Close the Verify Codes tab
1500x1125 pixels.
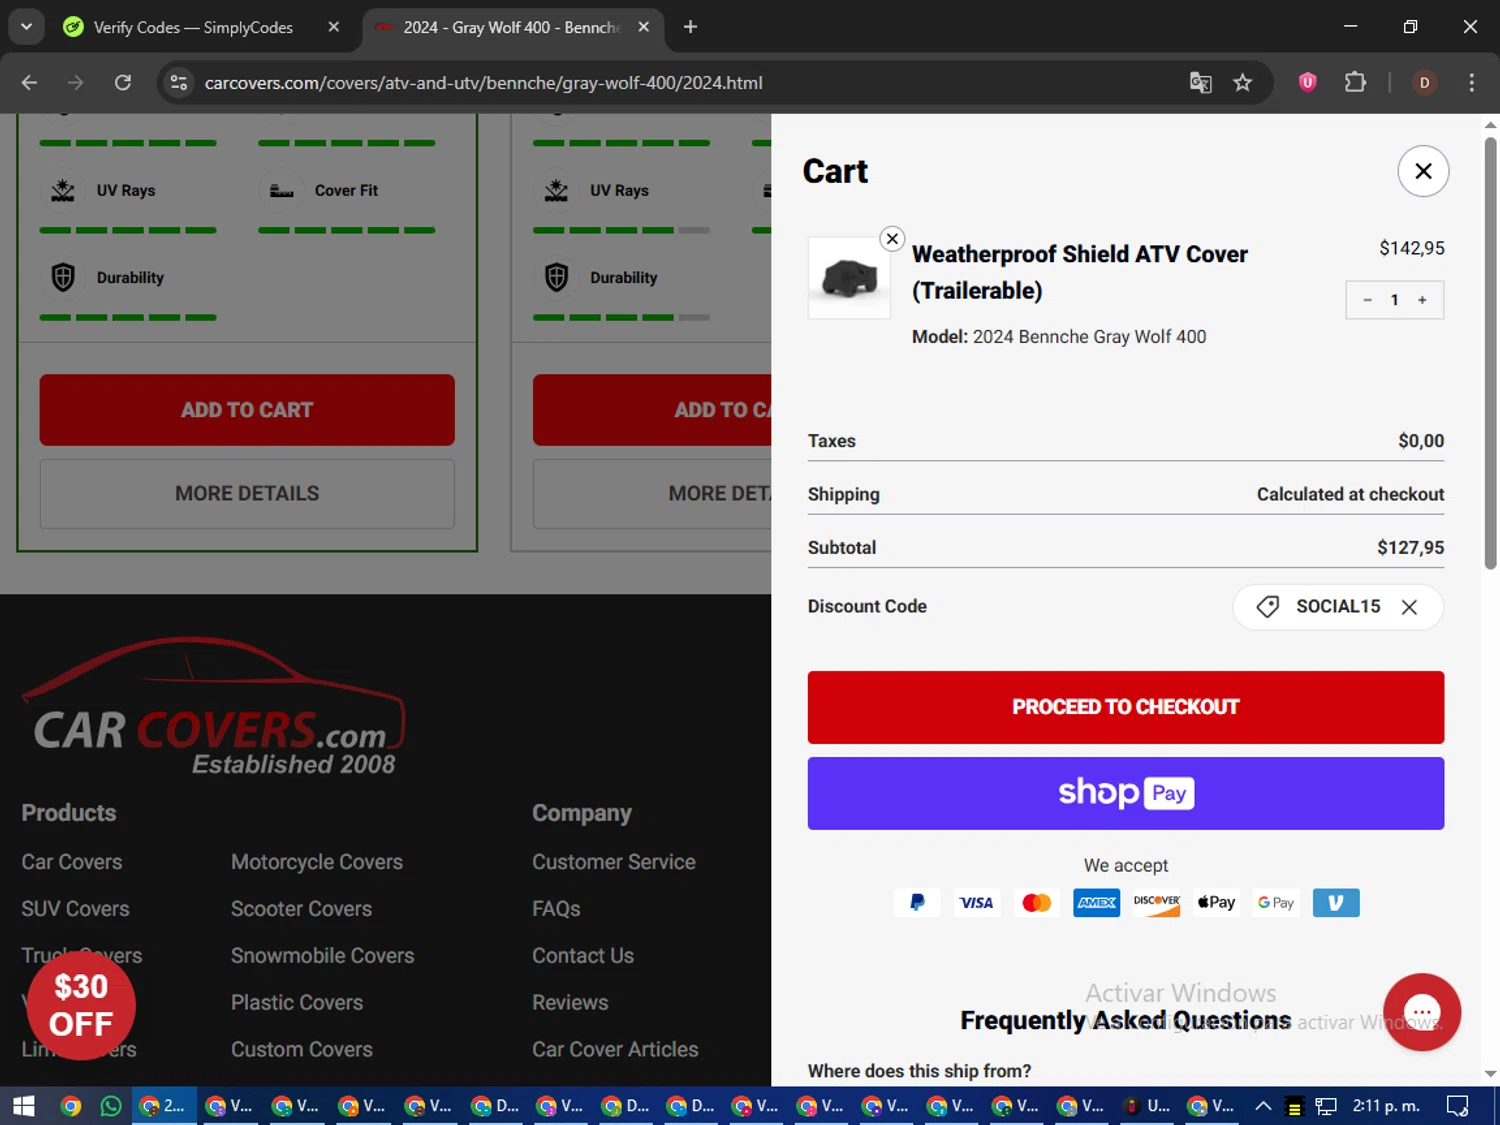point(334,27)
